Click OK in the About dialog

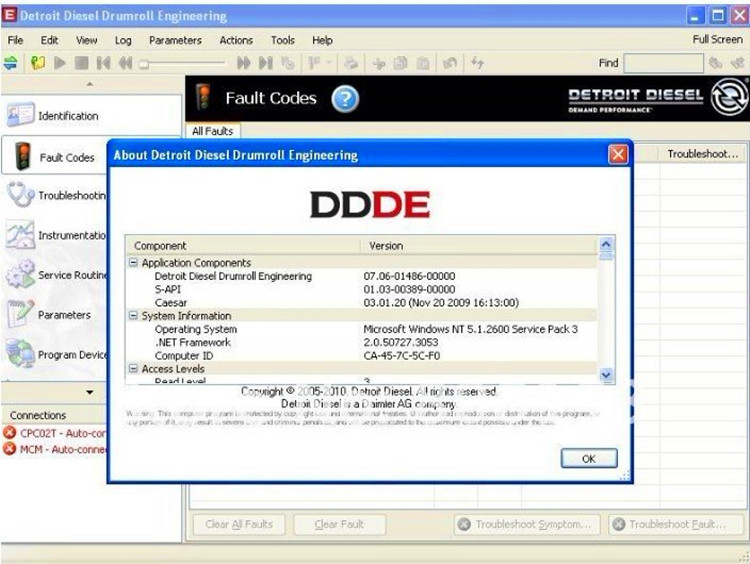click(x=589, y=459)
